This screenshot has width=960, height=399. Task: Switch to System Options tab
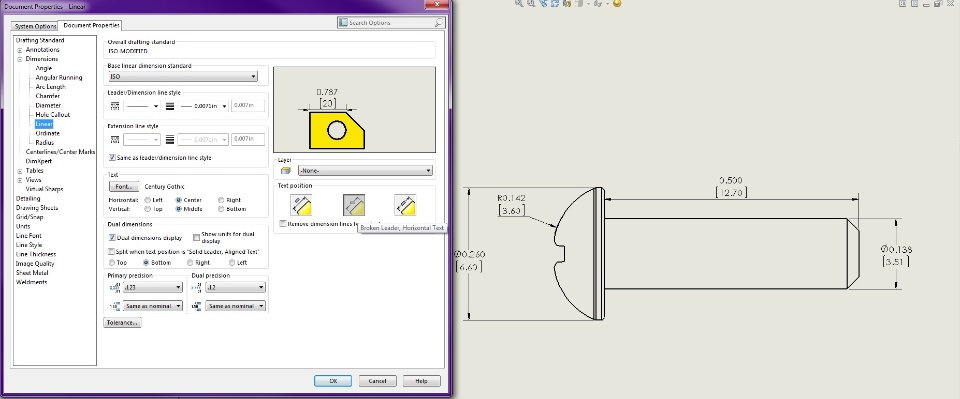coord(36,26)
